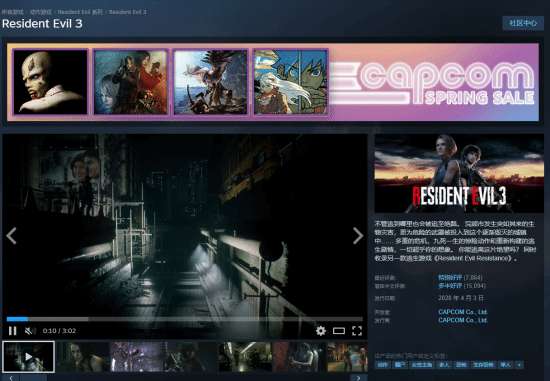Open the Monster Hunter art tile in banner
Image resolution: width=550 pixels, height=381 pixels.
point(211,82)
